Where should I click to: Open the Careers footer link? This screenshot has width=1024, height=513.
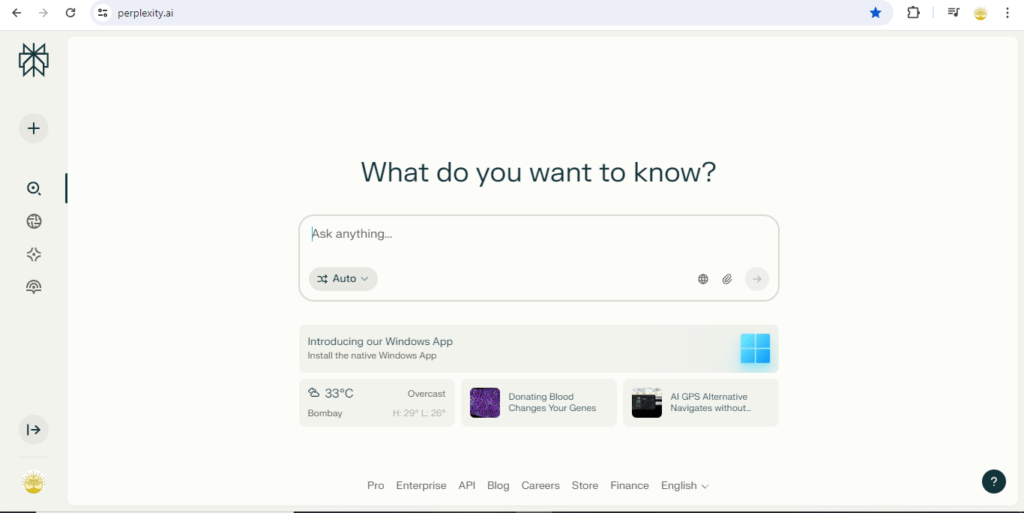pyautogui.click(x=540, y=486)
